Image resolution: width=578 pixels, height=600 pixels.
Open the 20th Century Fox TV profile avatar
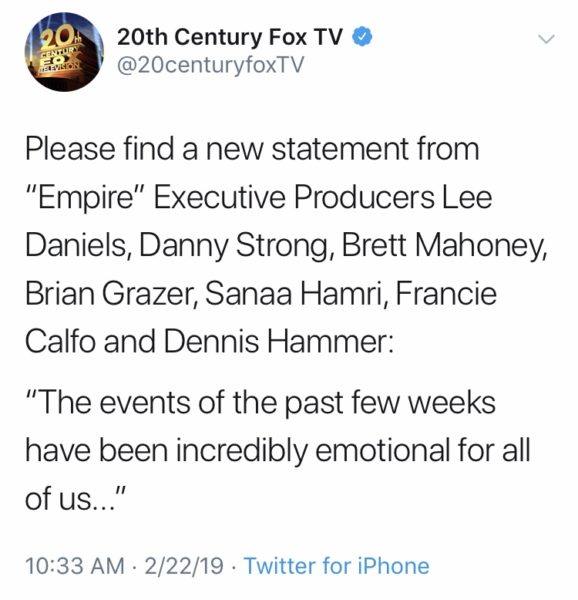[64, 52]
